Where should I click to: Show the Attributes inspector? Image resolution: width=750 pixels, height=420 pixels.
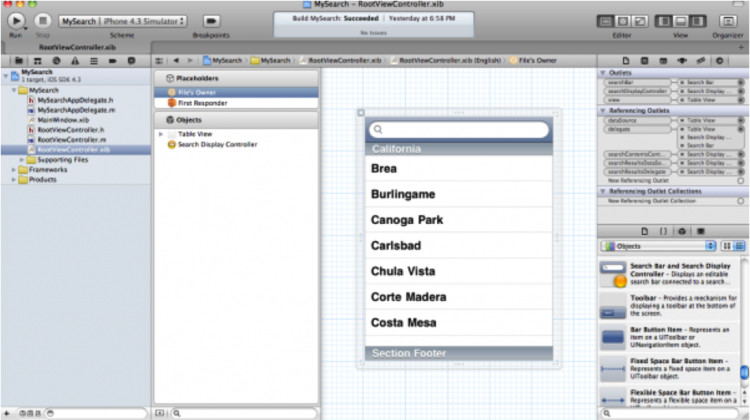click(x=682, y=61)
